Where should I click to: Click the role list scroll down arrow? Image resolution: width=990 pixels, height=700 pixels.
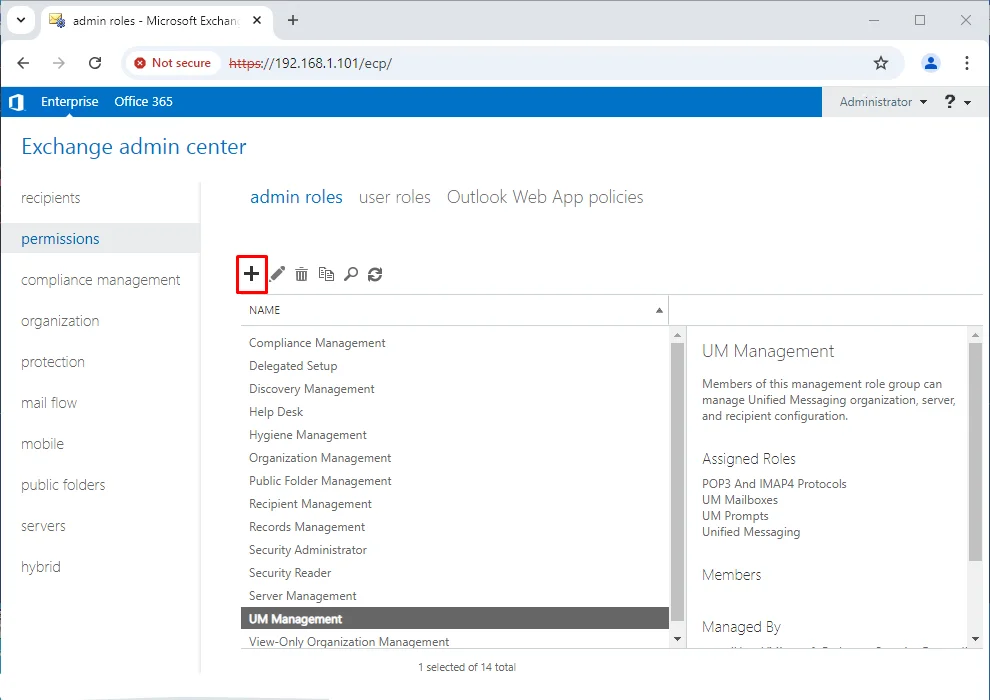pyautogui.click(x=677, y=639)
